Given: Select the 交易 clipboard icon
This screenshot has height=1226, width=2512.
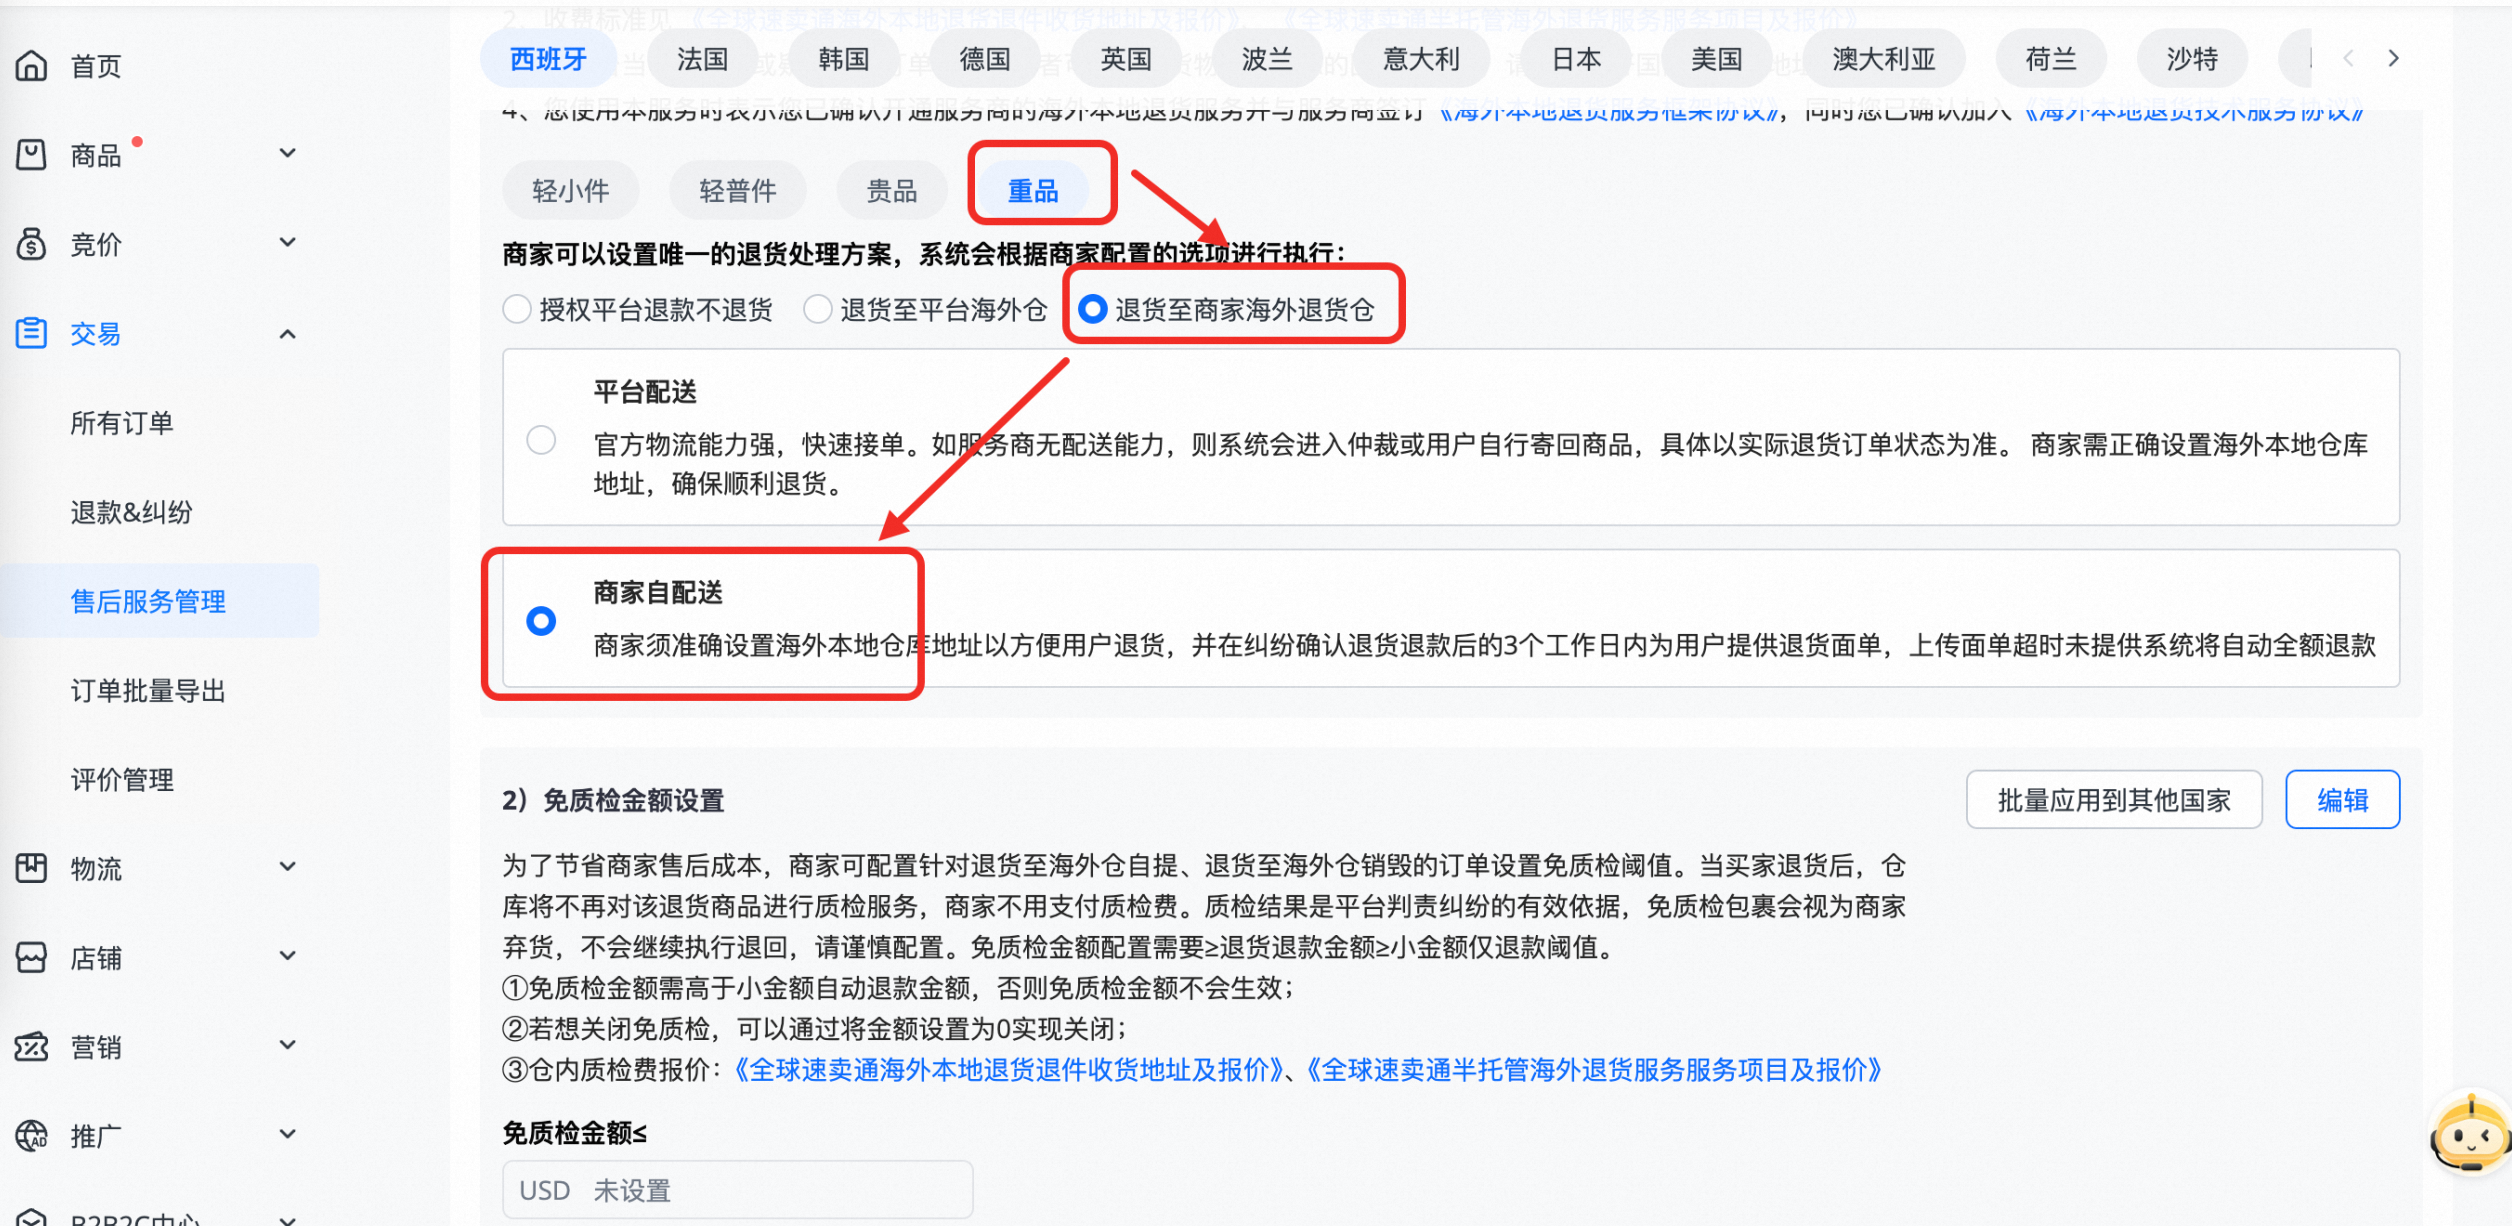Looking at the screenshot, I should pos(31,333).
